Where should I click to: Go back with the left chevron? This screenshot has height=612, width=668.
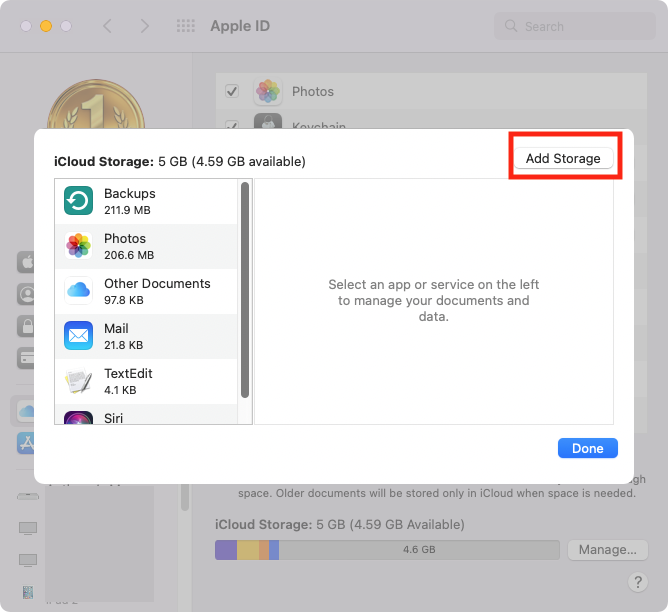coord(108,26)
